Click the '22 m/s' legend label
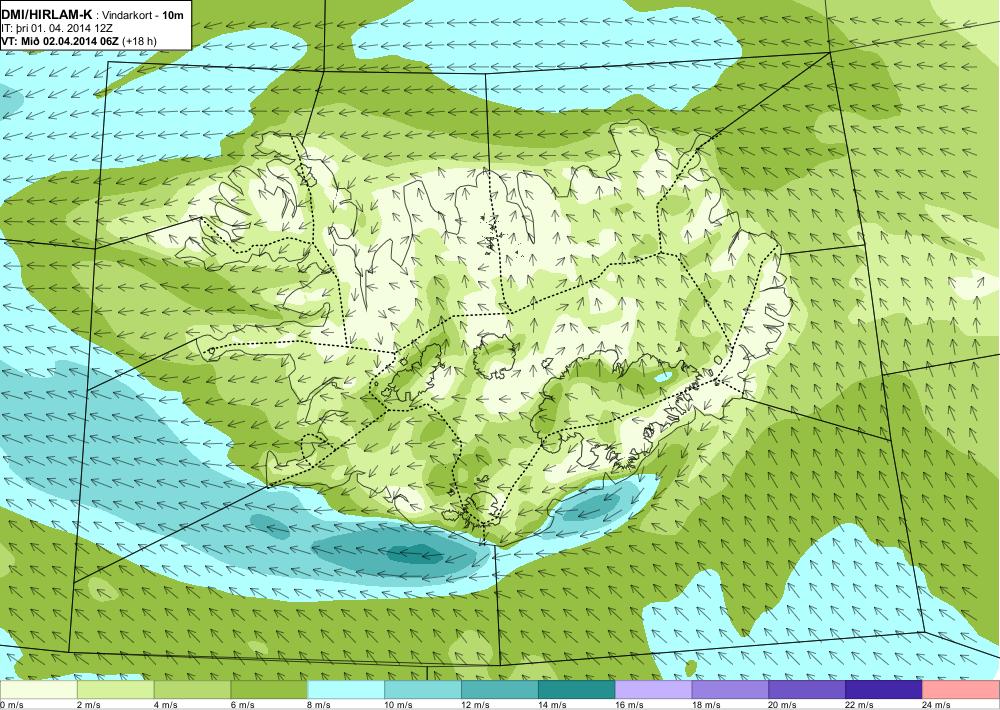 pos(860,705)
